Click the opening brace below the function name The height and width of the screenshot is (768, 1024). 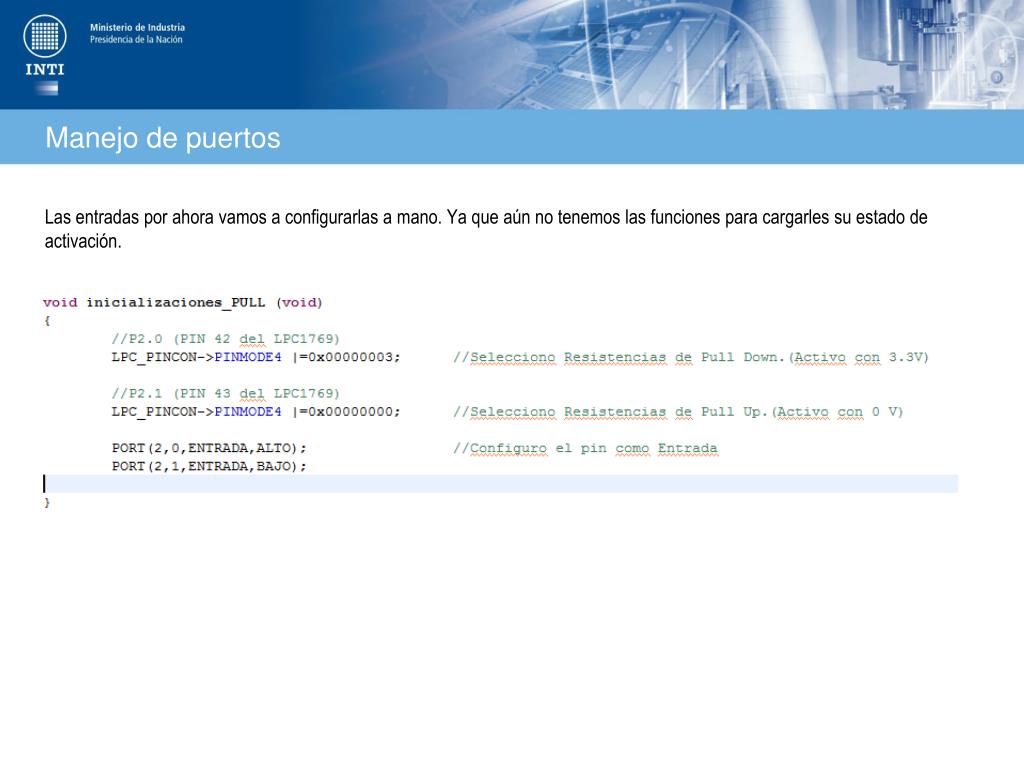[x=47, y=321]
